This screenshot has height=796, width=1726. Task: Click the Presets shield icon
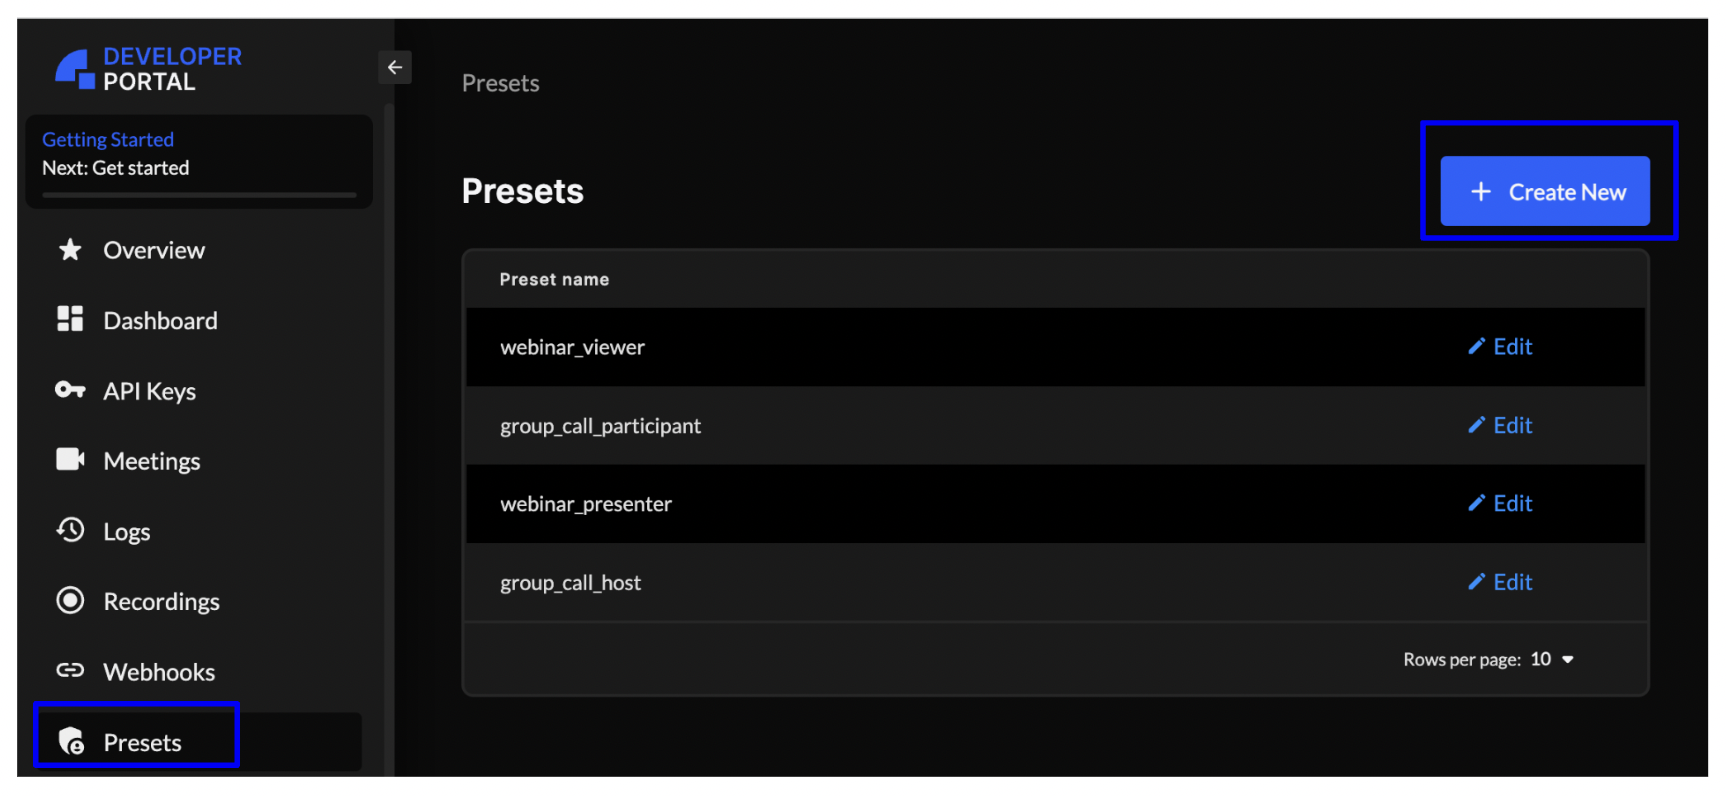pos(72,742)
